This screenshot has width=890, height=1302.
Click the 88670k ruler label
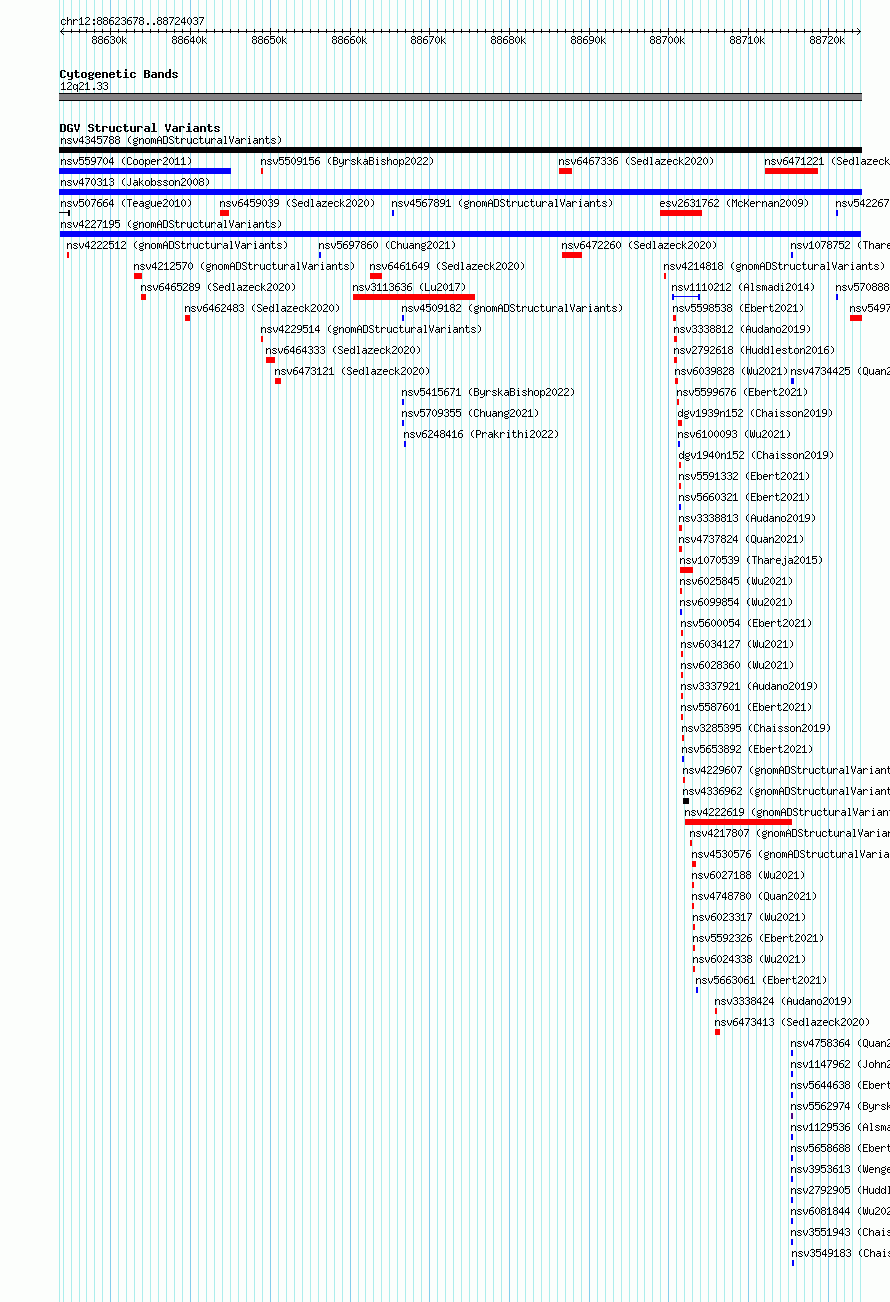point(428,40)
